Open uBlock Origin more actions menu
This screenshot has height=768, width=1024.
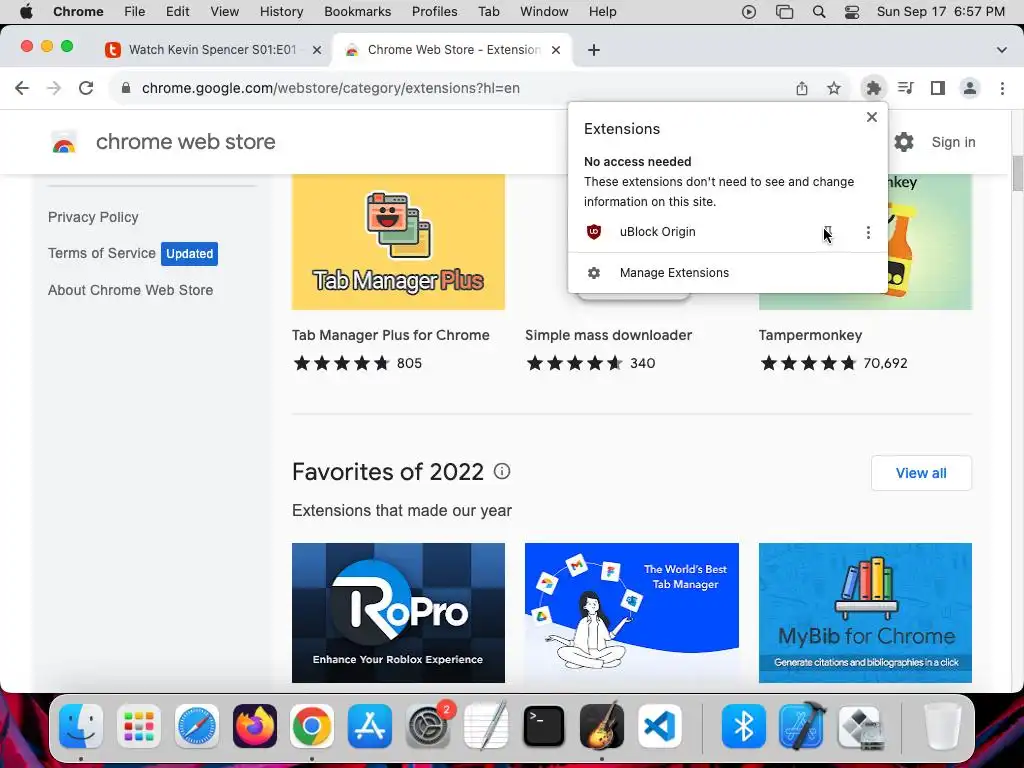868,232
